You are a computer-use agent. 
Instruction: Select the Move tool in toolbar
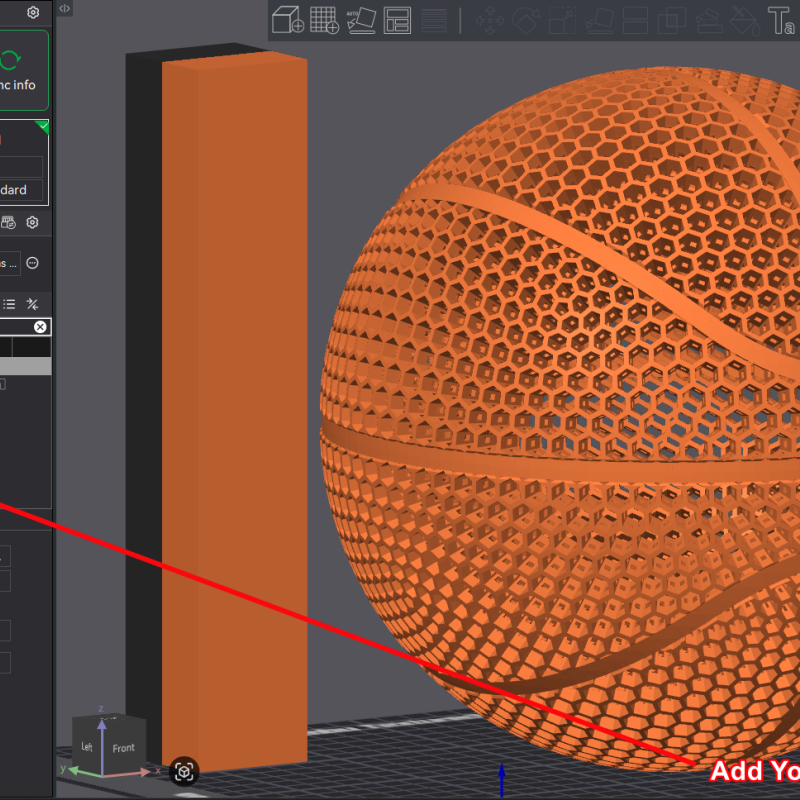click(x=490, y=20)
